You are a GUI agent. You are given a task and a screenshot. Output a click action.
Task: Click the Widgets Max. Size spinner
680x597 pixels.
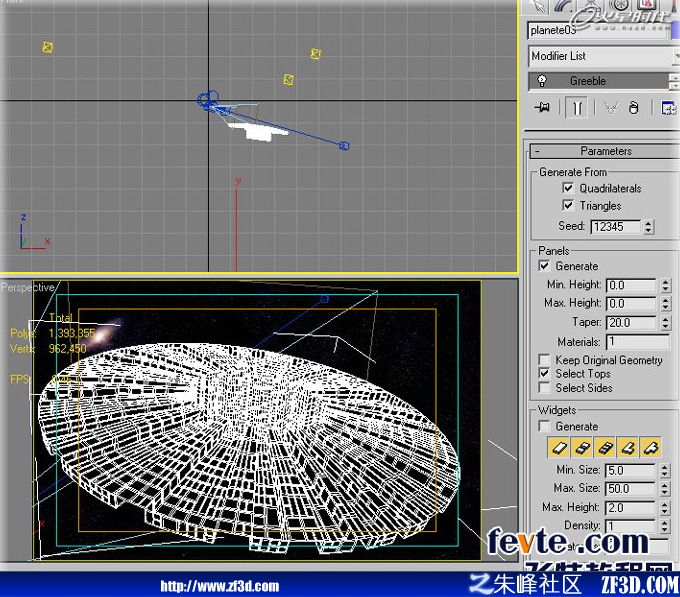point(665,489)
